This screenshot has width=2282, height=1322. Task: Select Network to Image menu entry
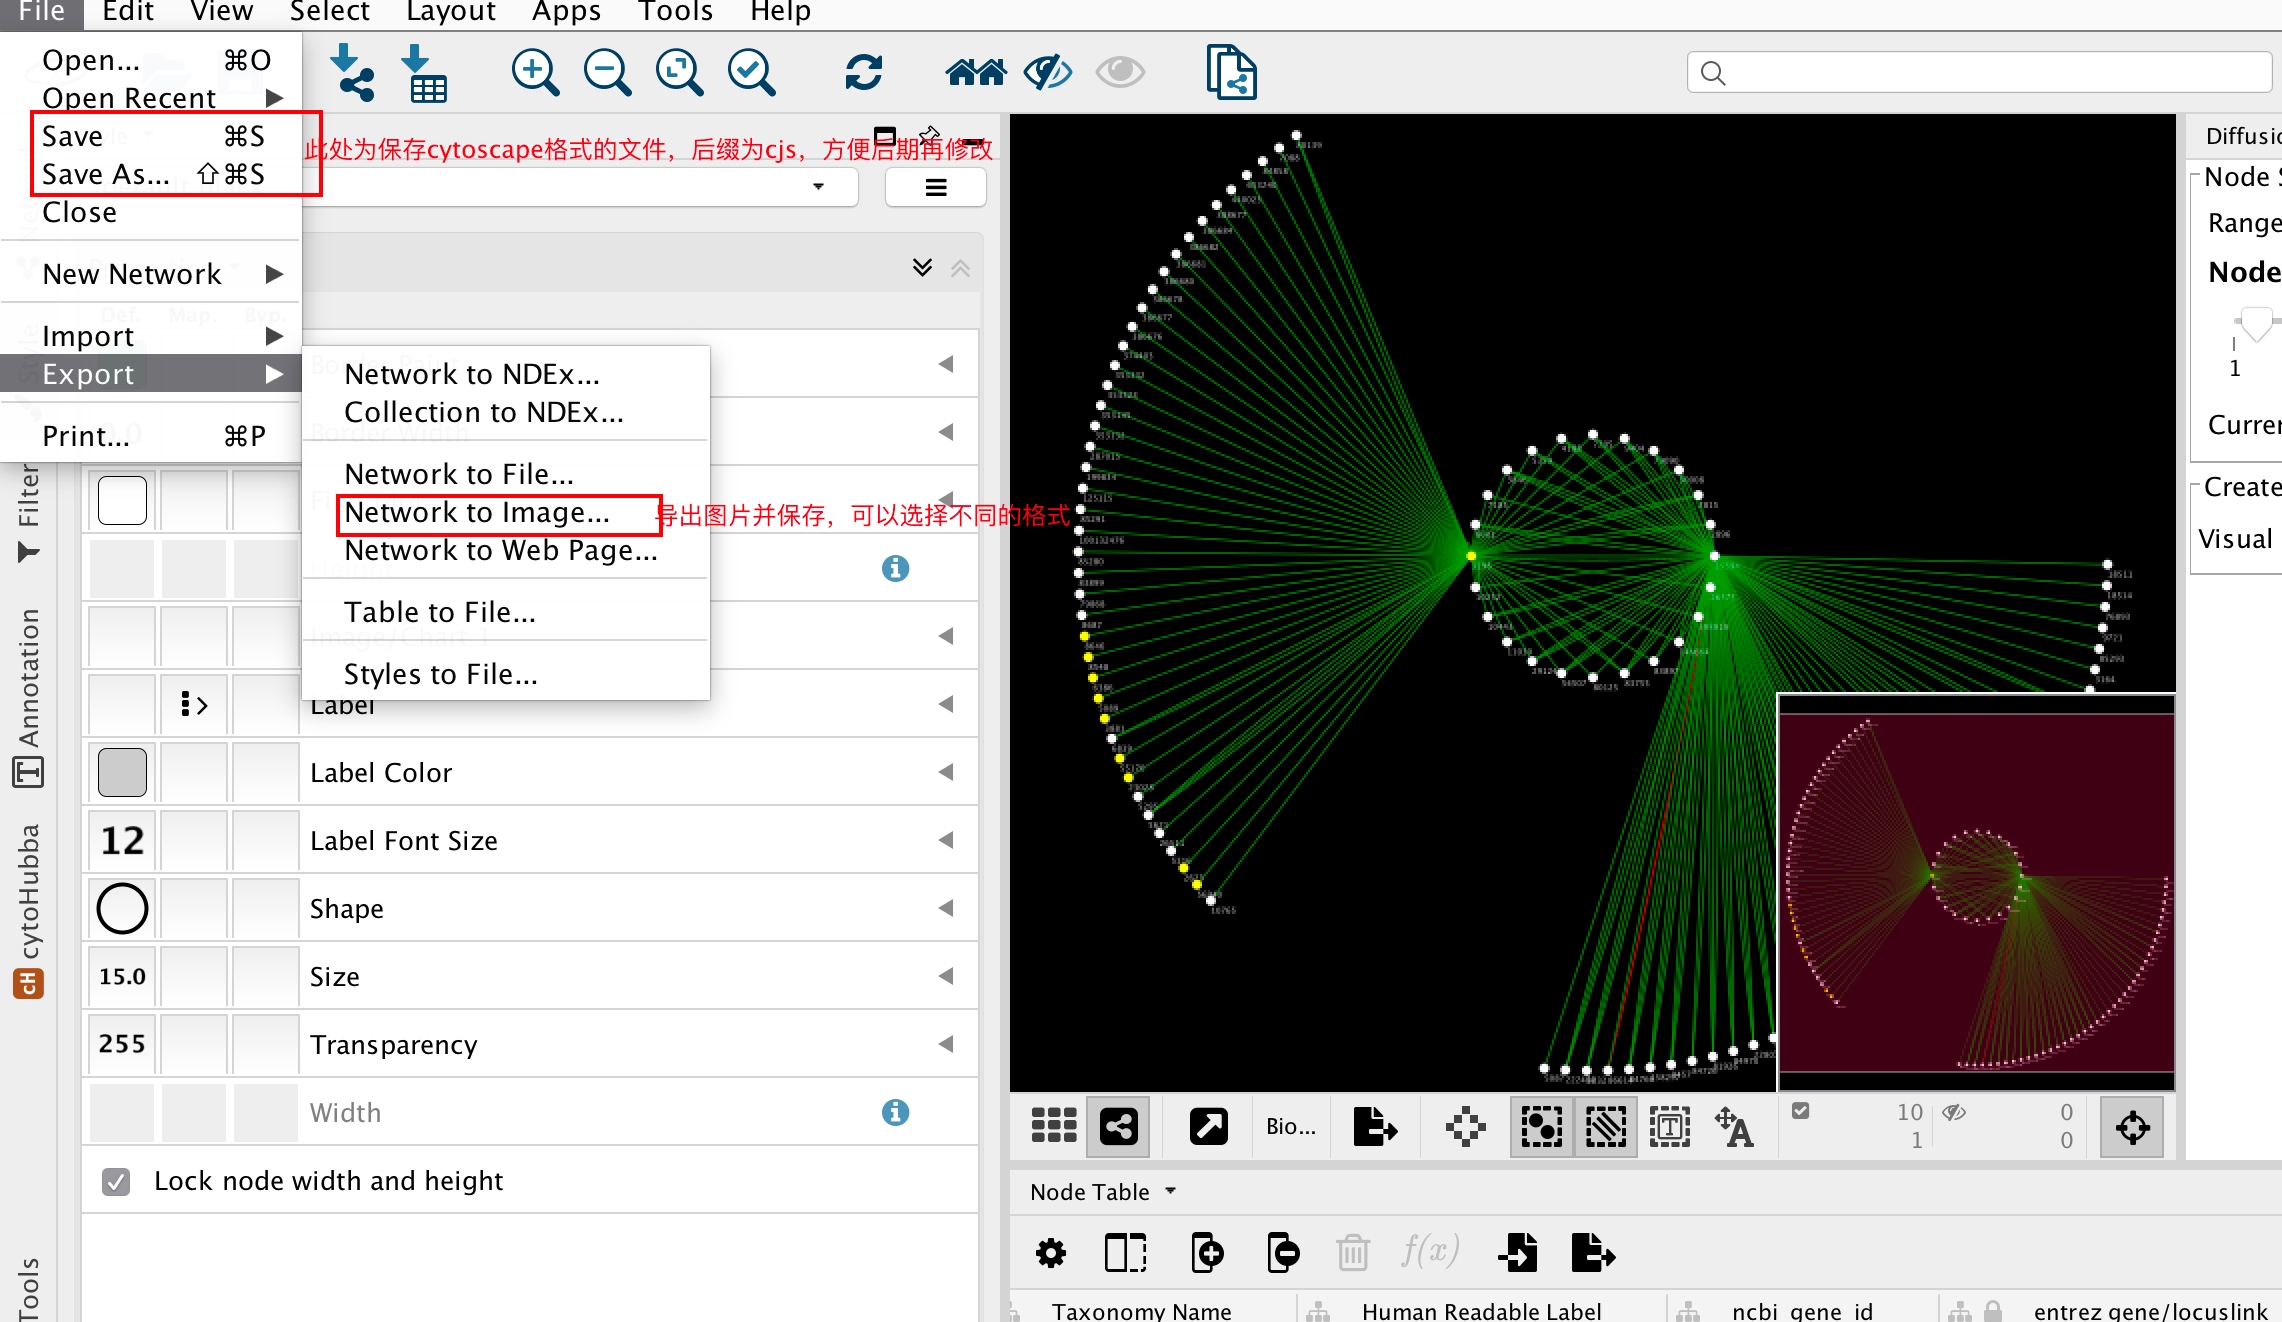[477, 513]
